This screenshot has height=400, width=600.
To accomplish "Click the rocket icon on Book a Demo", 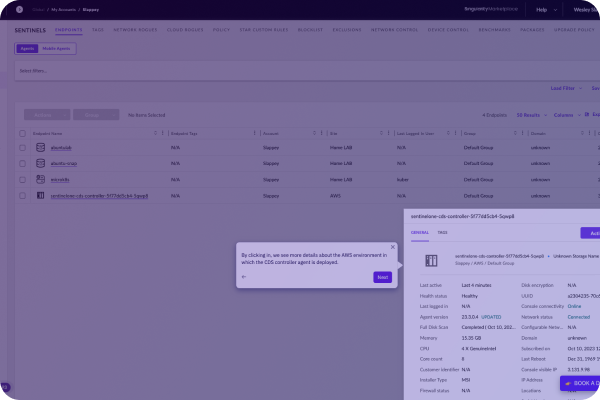I will pyautogui.click(x=567, y=383).
